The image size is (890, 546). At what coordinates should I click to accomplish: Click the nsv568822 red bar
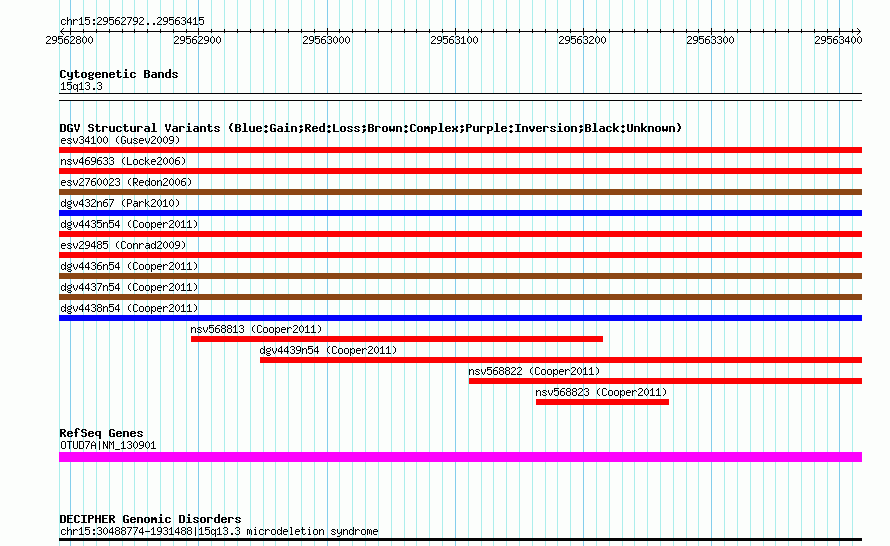click(665, 381)
